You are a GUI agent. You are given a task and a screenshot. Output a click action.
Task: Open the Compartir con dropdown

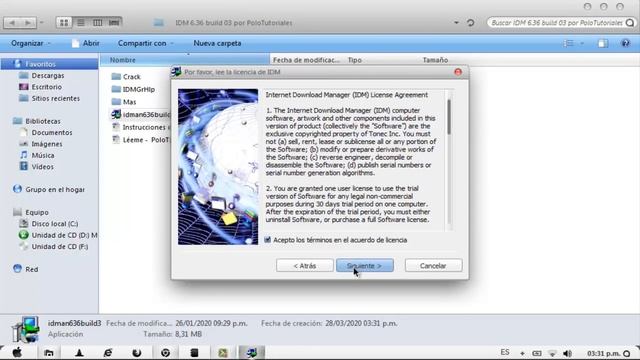click(145, 43)
